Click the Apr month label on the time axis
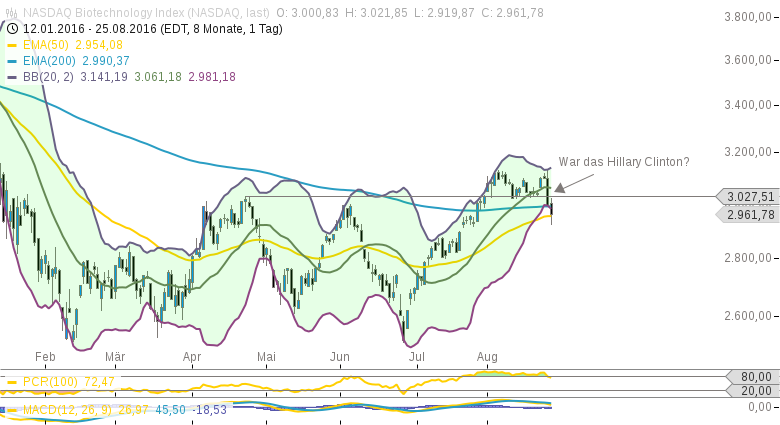Screen dimensions: 780x425 click(192, 357)
